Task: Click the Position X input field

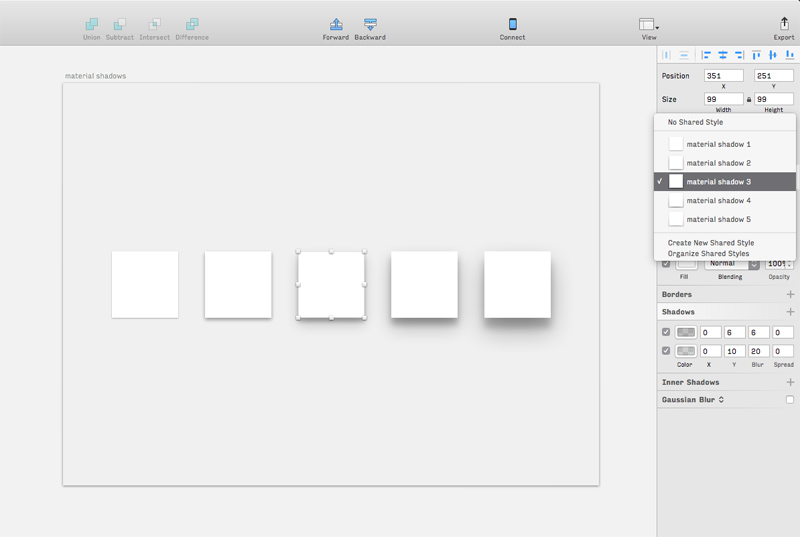Action: coord(723,75)
